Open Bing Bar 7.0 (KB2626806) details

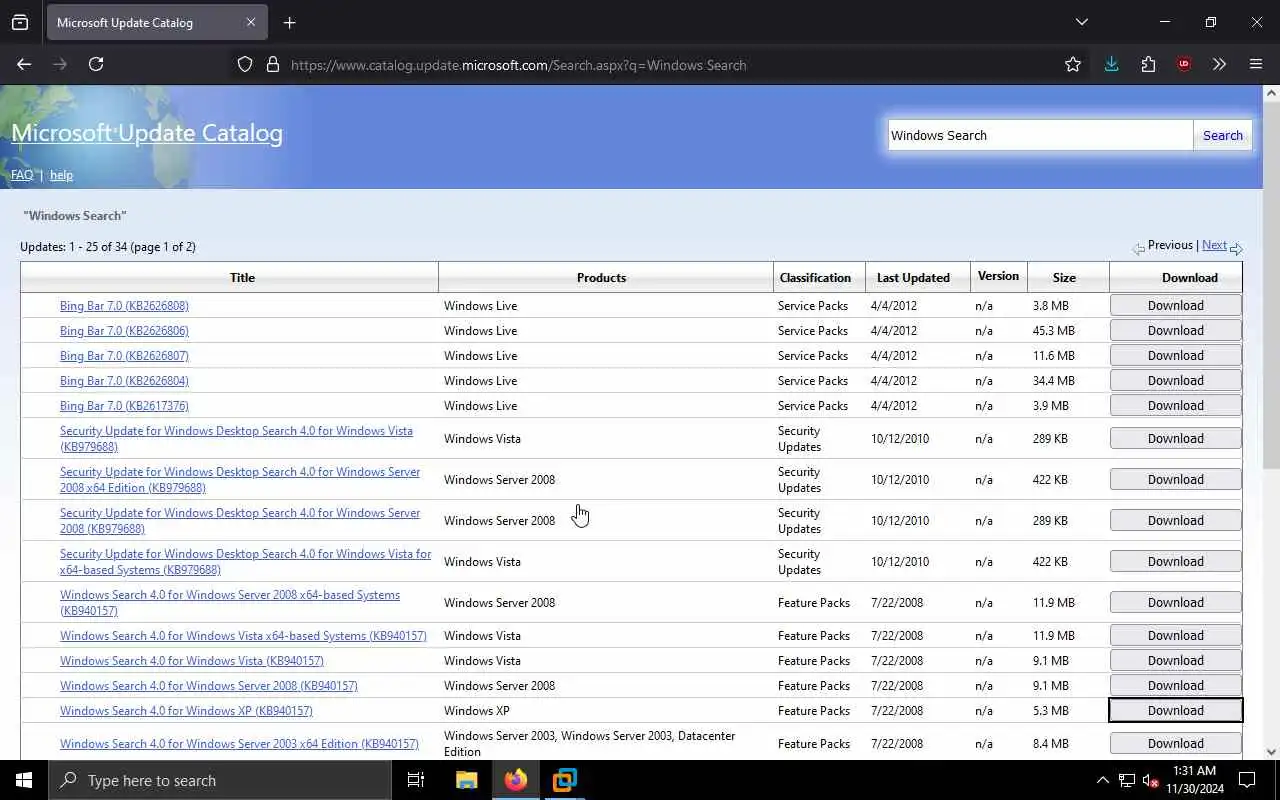[x=124, y=331]
